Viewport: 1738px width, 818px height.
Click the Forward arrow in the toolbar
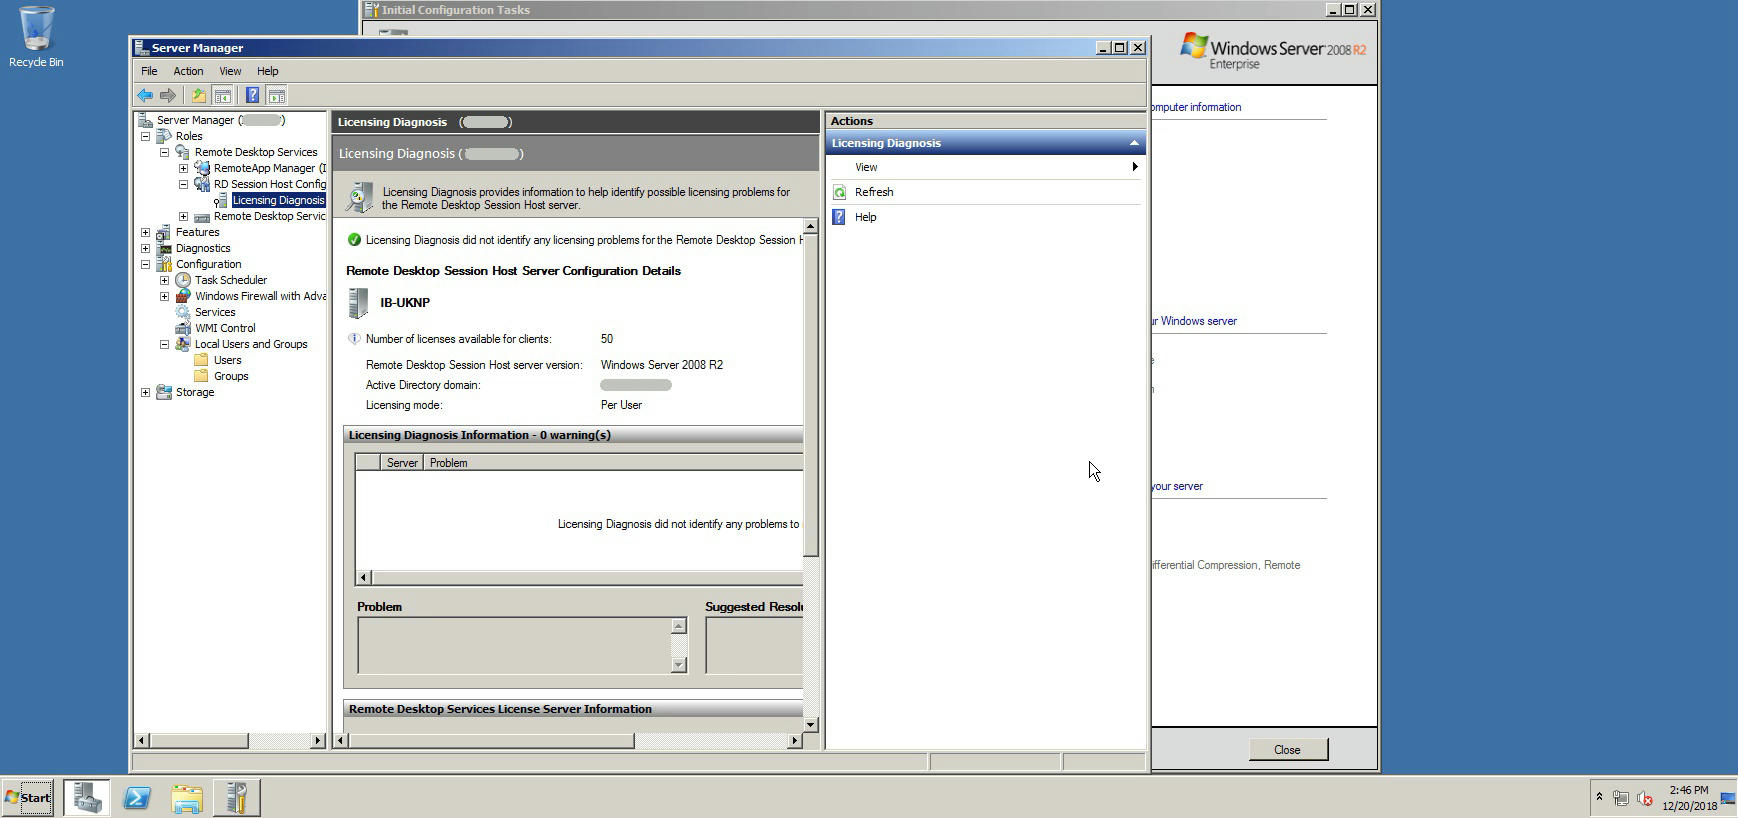168,96
